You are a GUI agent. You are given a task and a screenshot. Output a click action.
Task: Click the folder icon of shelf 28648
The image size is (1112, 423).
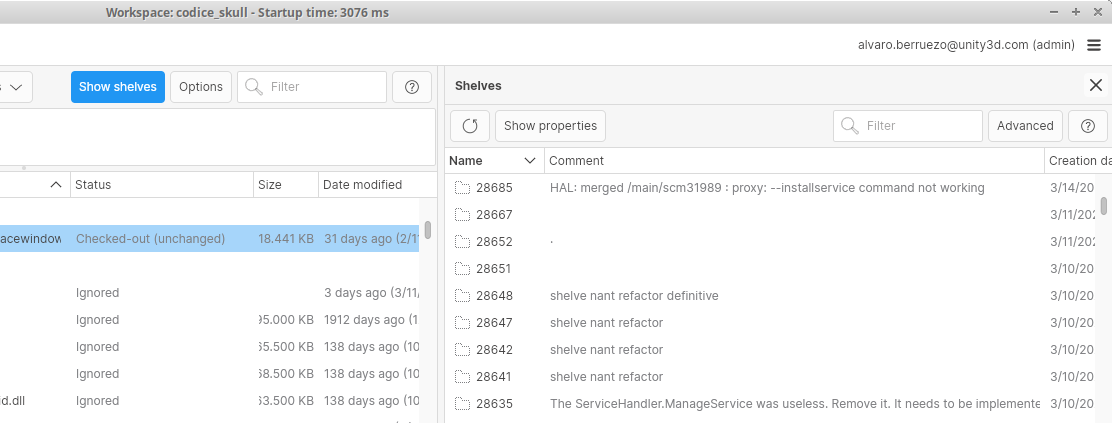[462, 296]
